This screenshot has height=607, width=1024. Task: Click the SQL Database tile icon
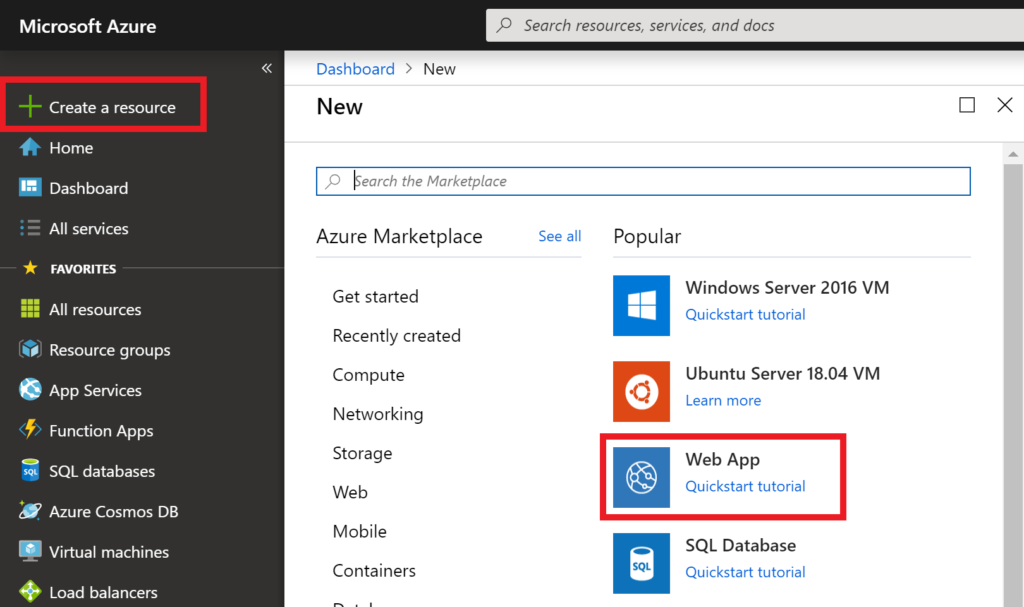(x=641, y=563)
